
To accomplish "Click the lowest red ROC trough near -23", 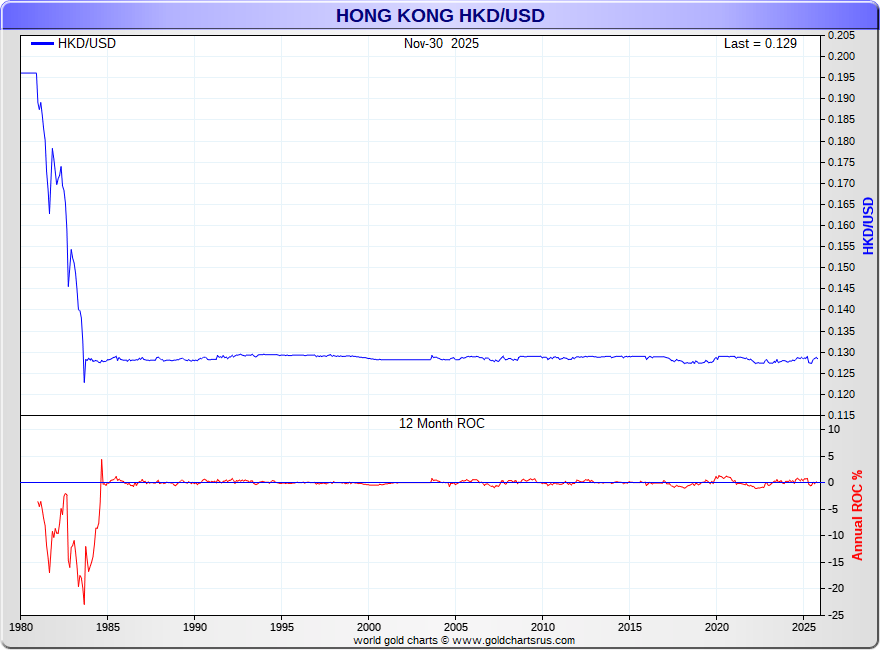I will coord(84,604).
